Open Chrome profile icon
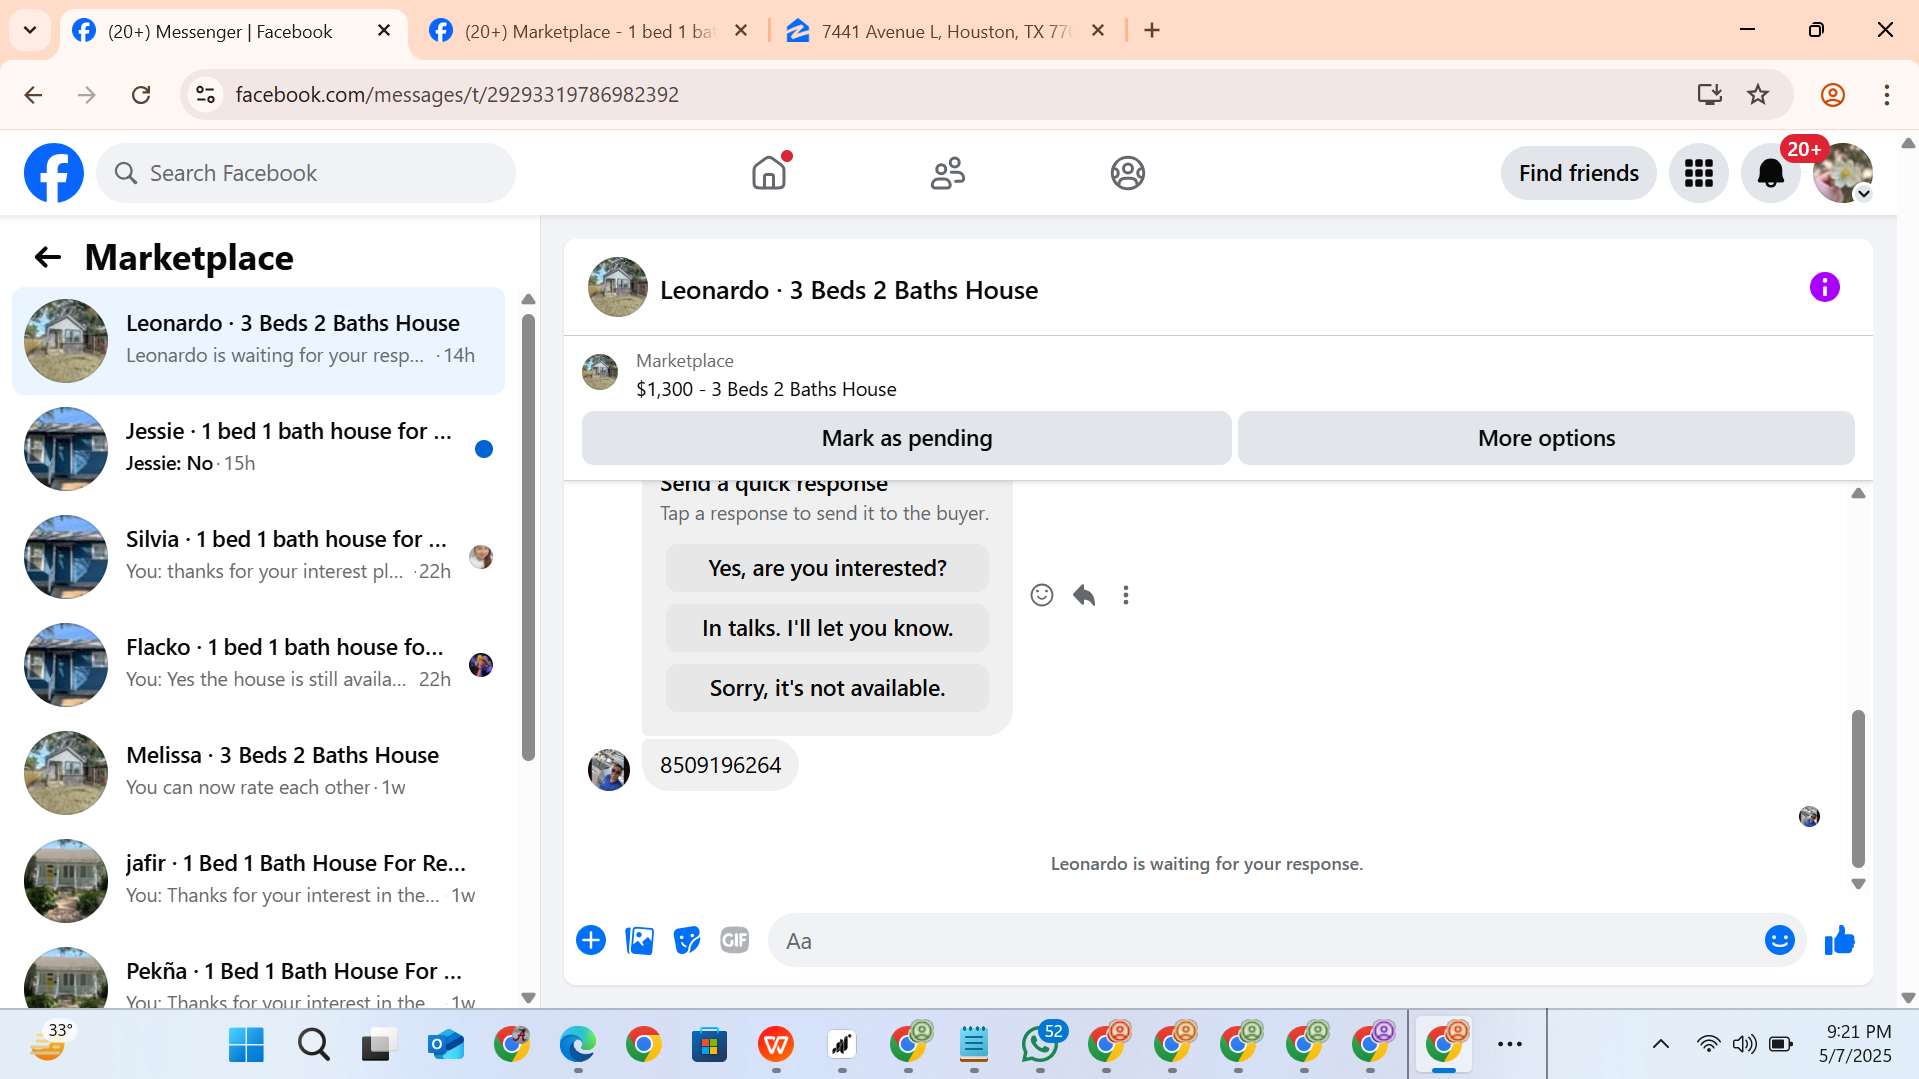Viewport: 1919px width, 1079px height. [x=1833, y=95]
